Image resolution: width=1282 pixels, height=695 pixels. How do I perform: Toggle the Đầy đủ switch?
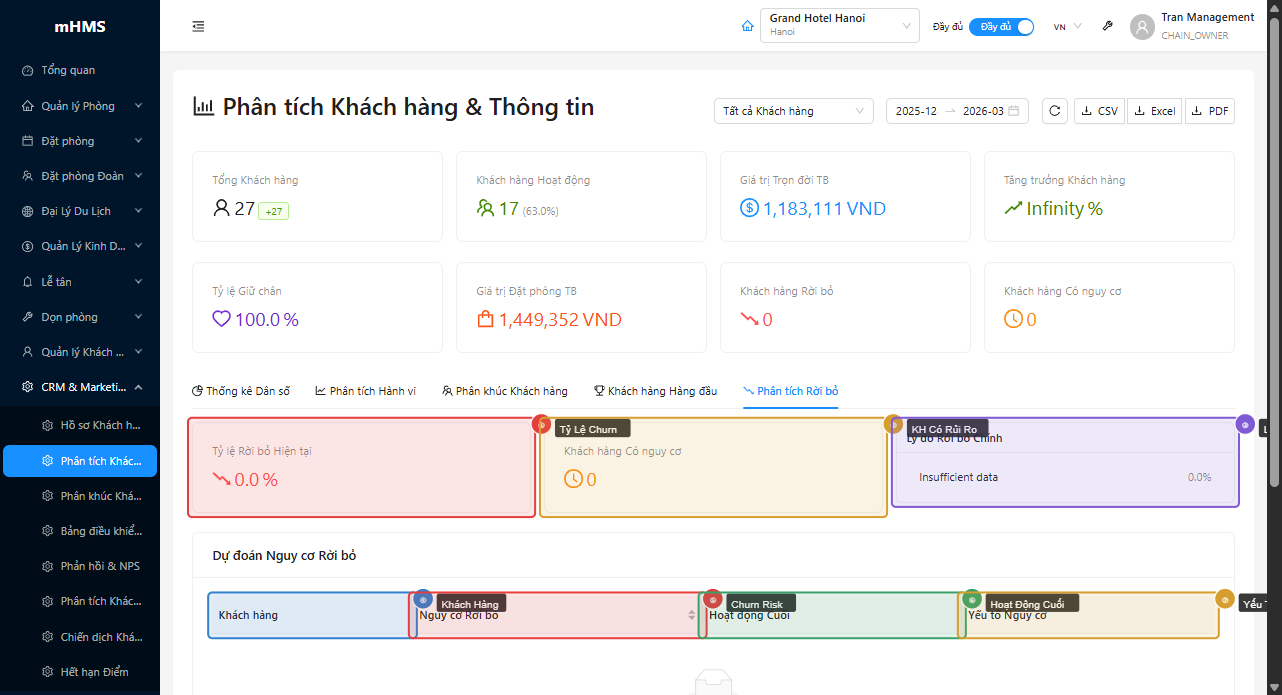1001,27
